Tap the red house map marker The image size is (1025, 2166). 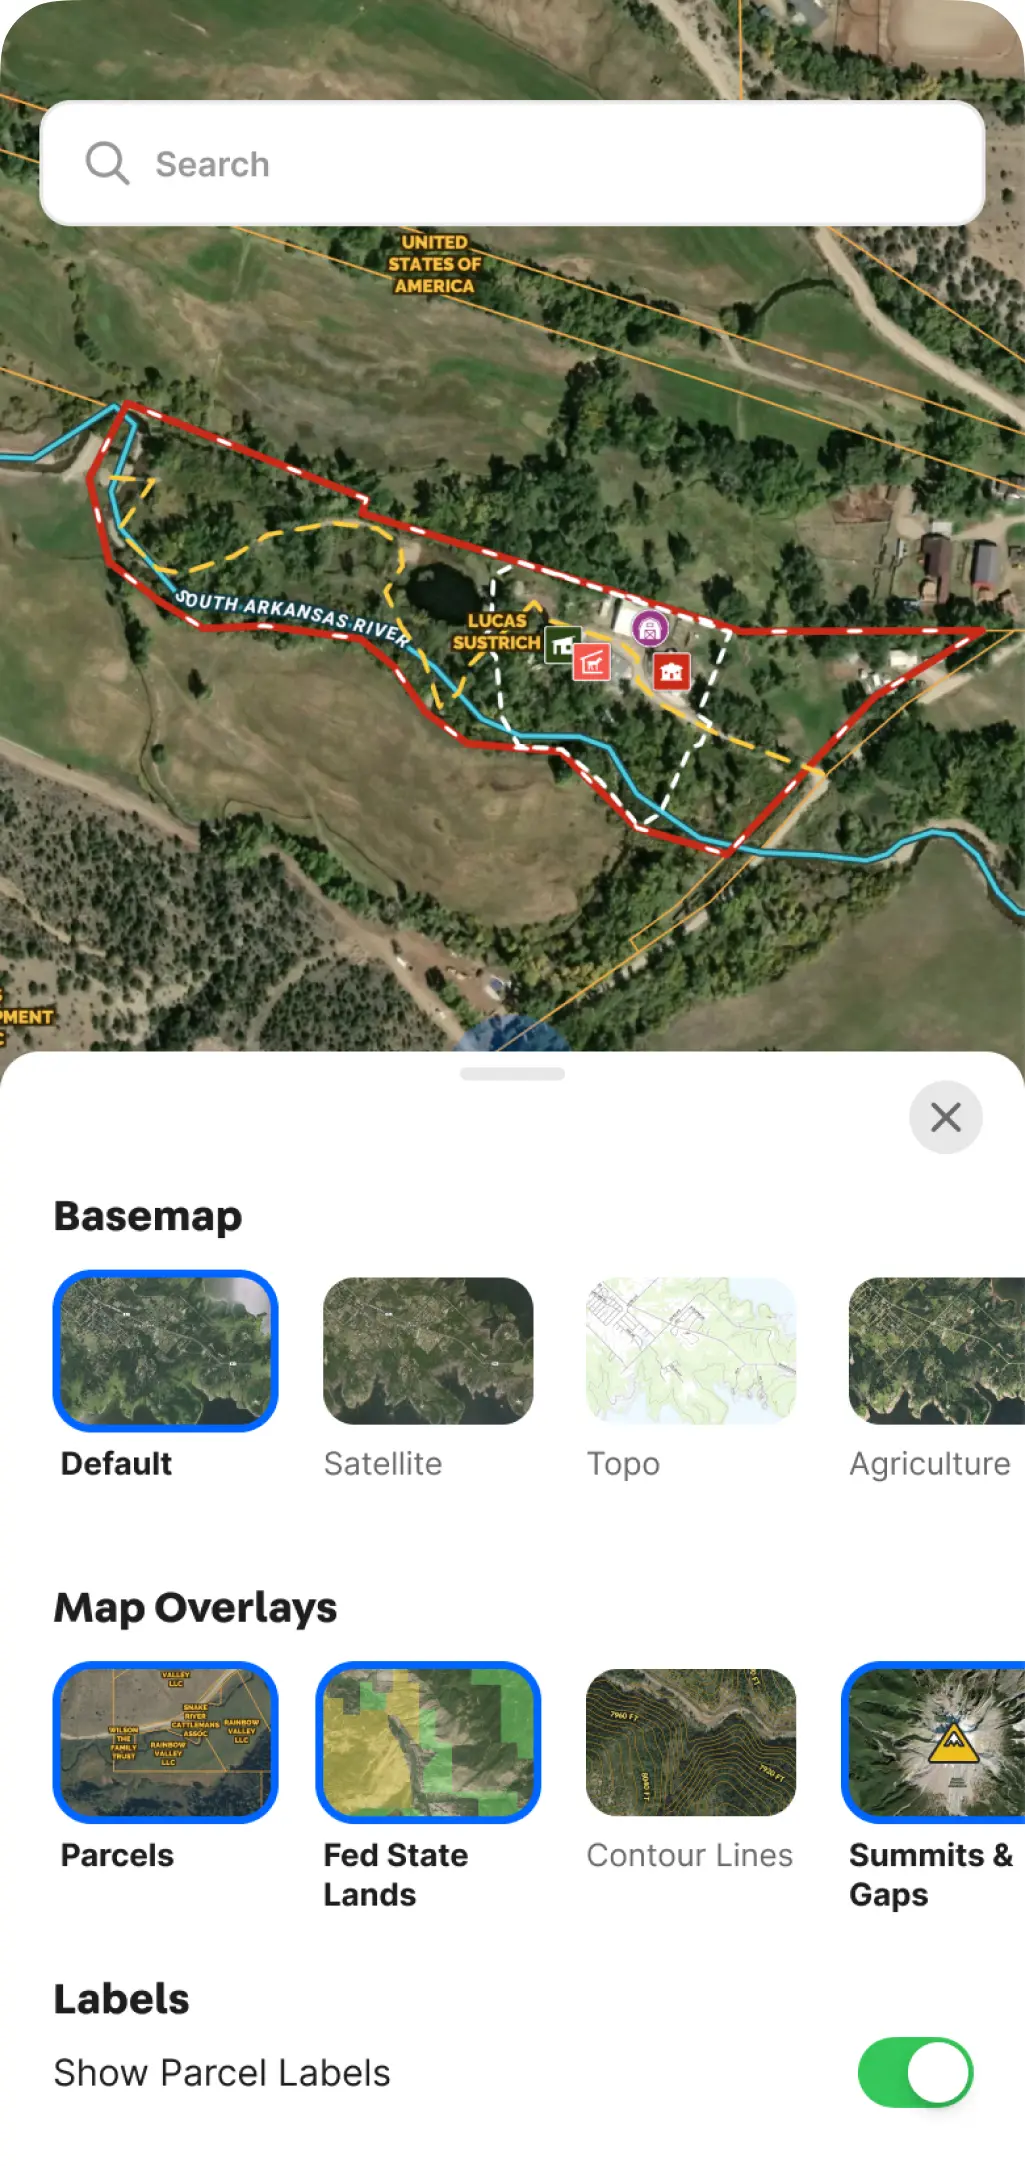[671, 671]
